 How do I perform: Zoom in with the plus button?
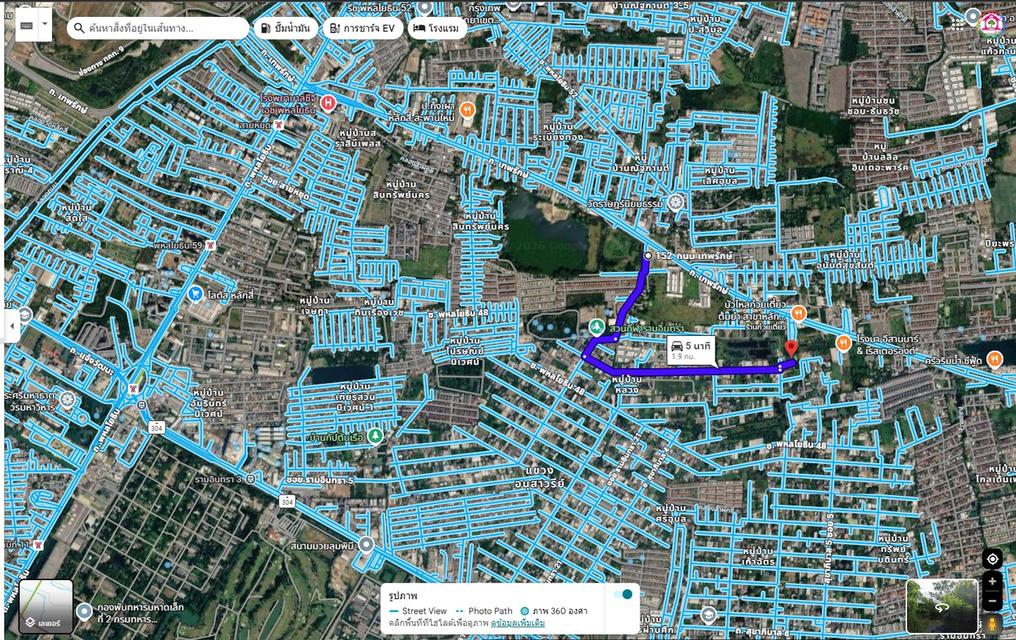pyautogui.click(x=991, y=581)
